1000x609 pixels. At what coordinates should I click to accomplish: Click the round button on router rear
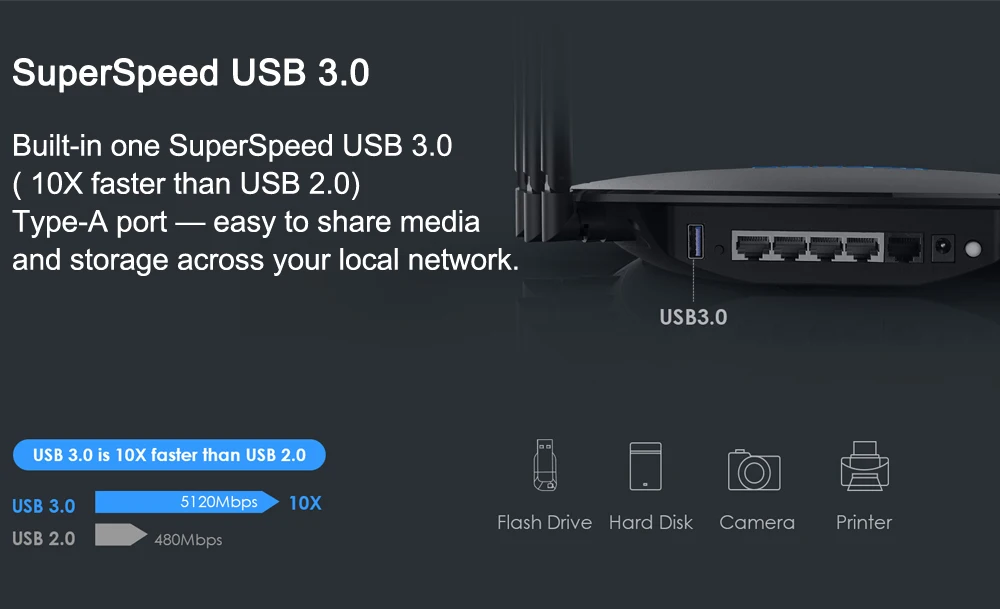tap(973, 249)
